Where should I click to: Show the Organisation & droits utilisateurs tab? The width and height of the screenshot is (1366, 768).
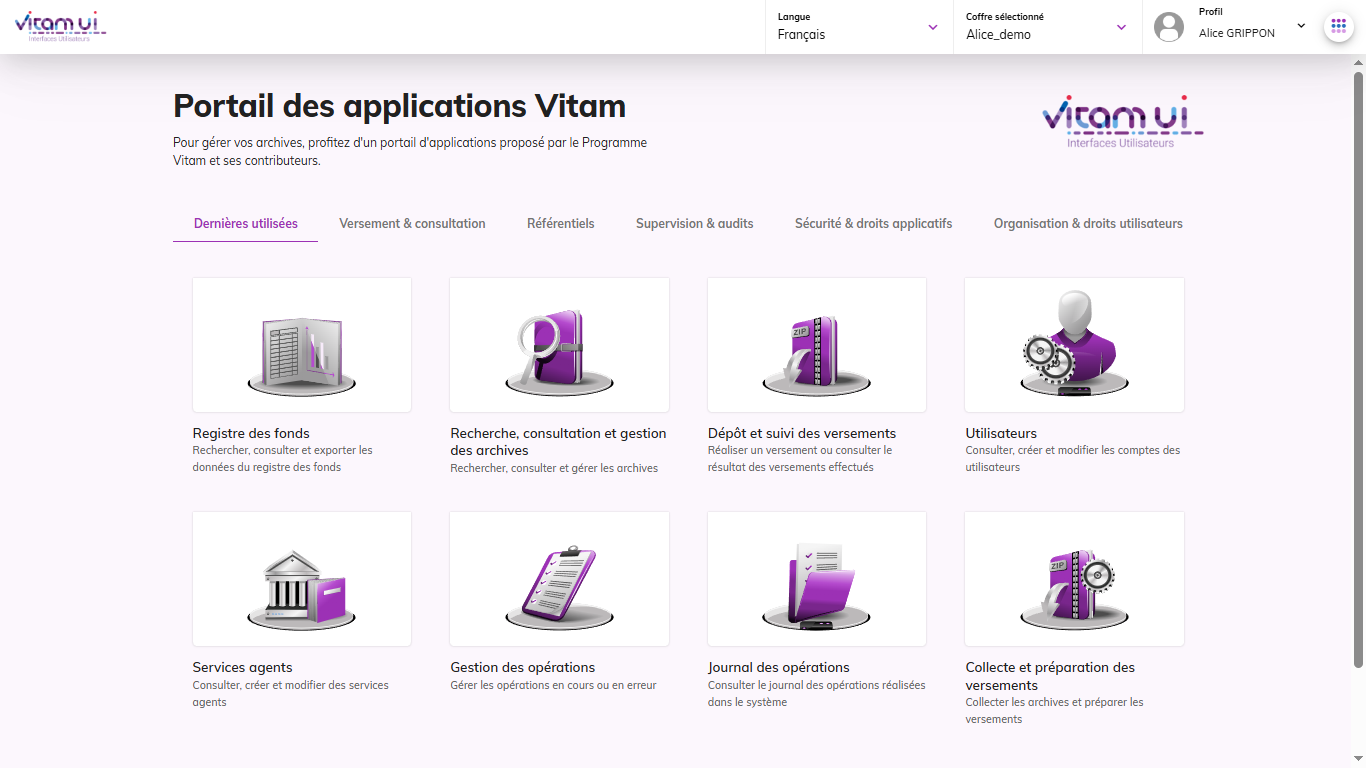1088,224
